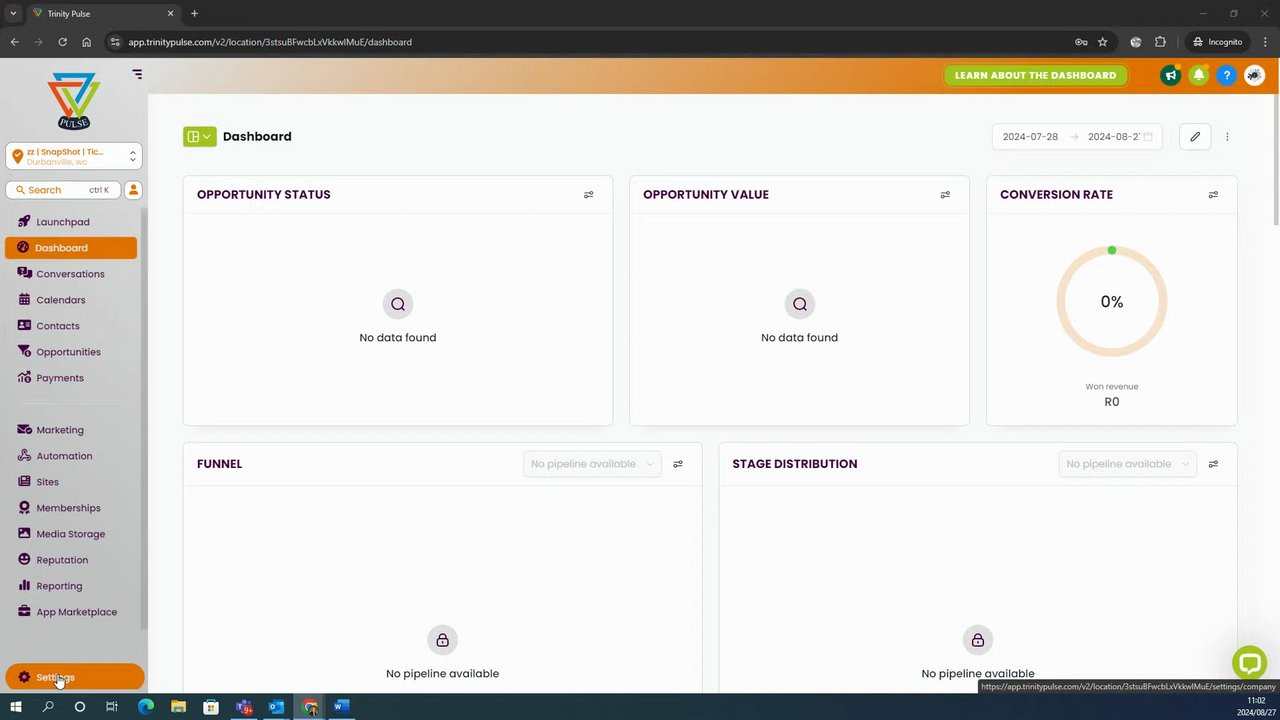Open Media Storage in sidebar
The height and width of the screenshot is (720, 1280).
pos(71,534)
